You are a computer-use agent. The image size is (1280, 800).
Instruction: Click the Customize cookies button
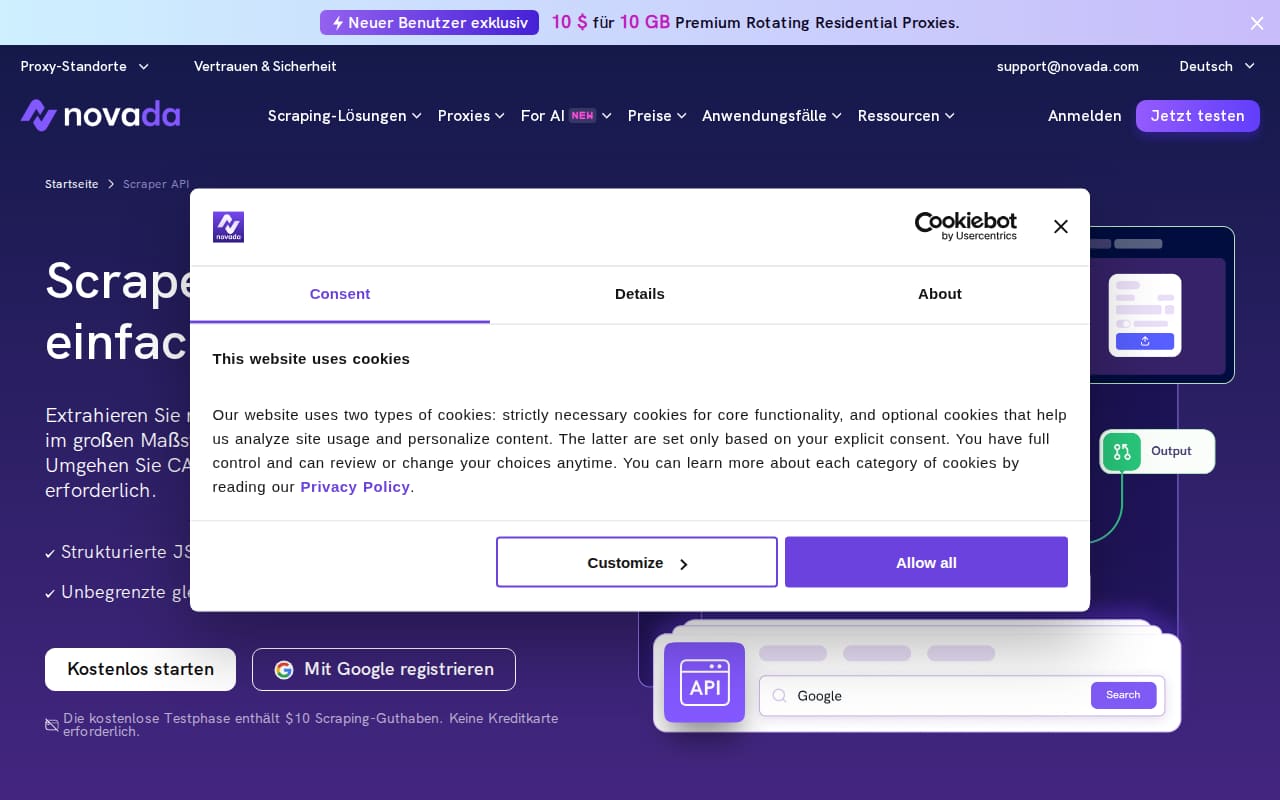click(x=637, y=562)
